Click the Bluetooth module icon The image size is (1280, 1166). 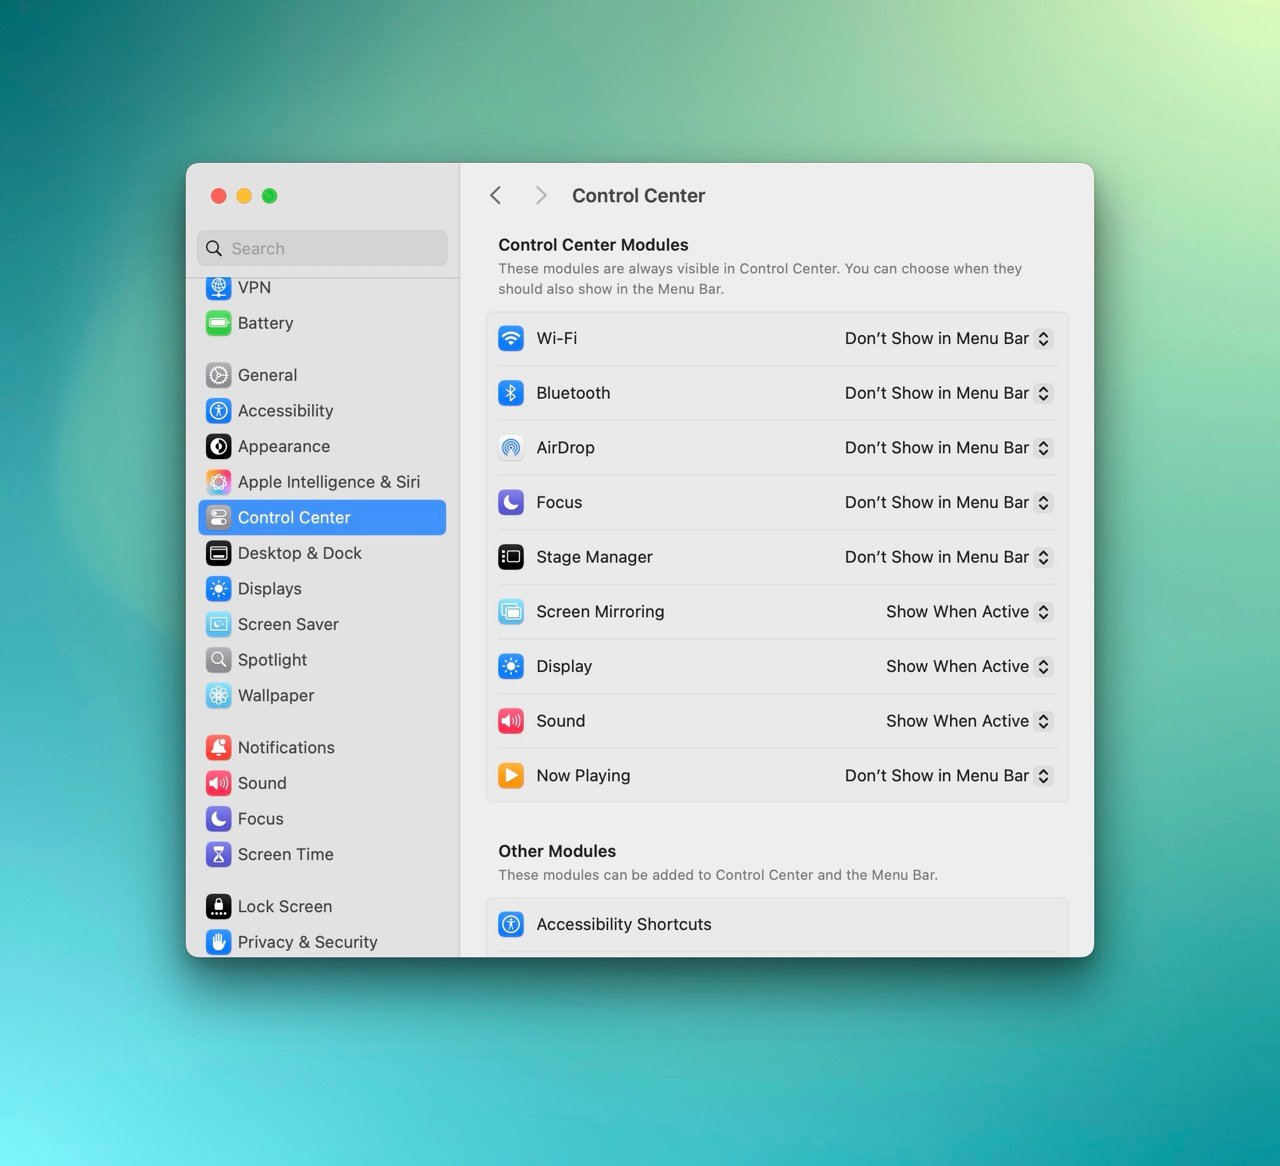[511, 393]
